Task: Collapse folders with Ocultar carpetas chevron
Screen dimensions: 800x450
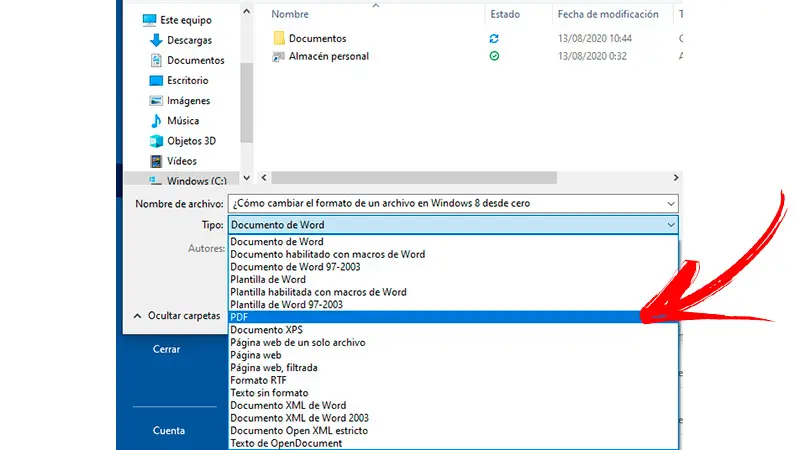Action: click(x=137, y=316)
